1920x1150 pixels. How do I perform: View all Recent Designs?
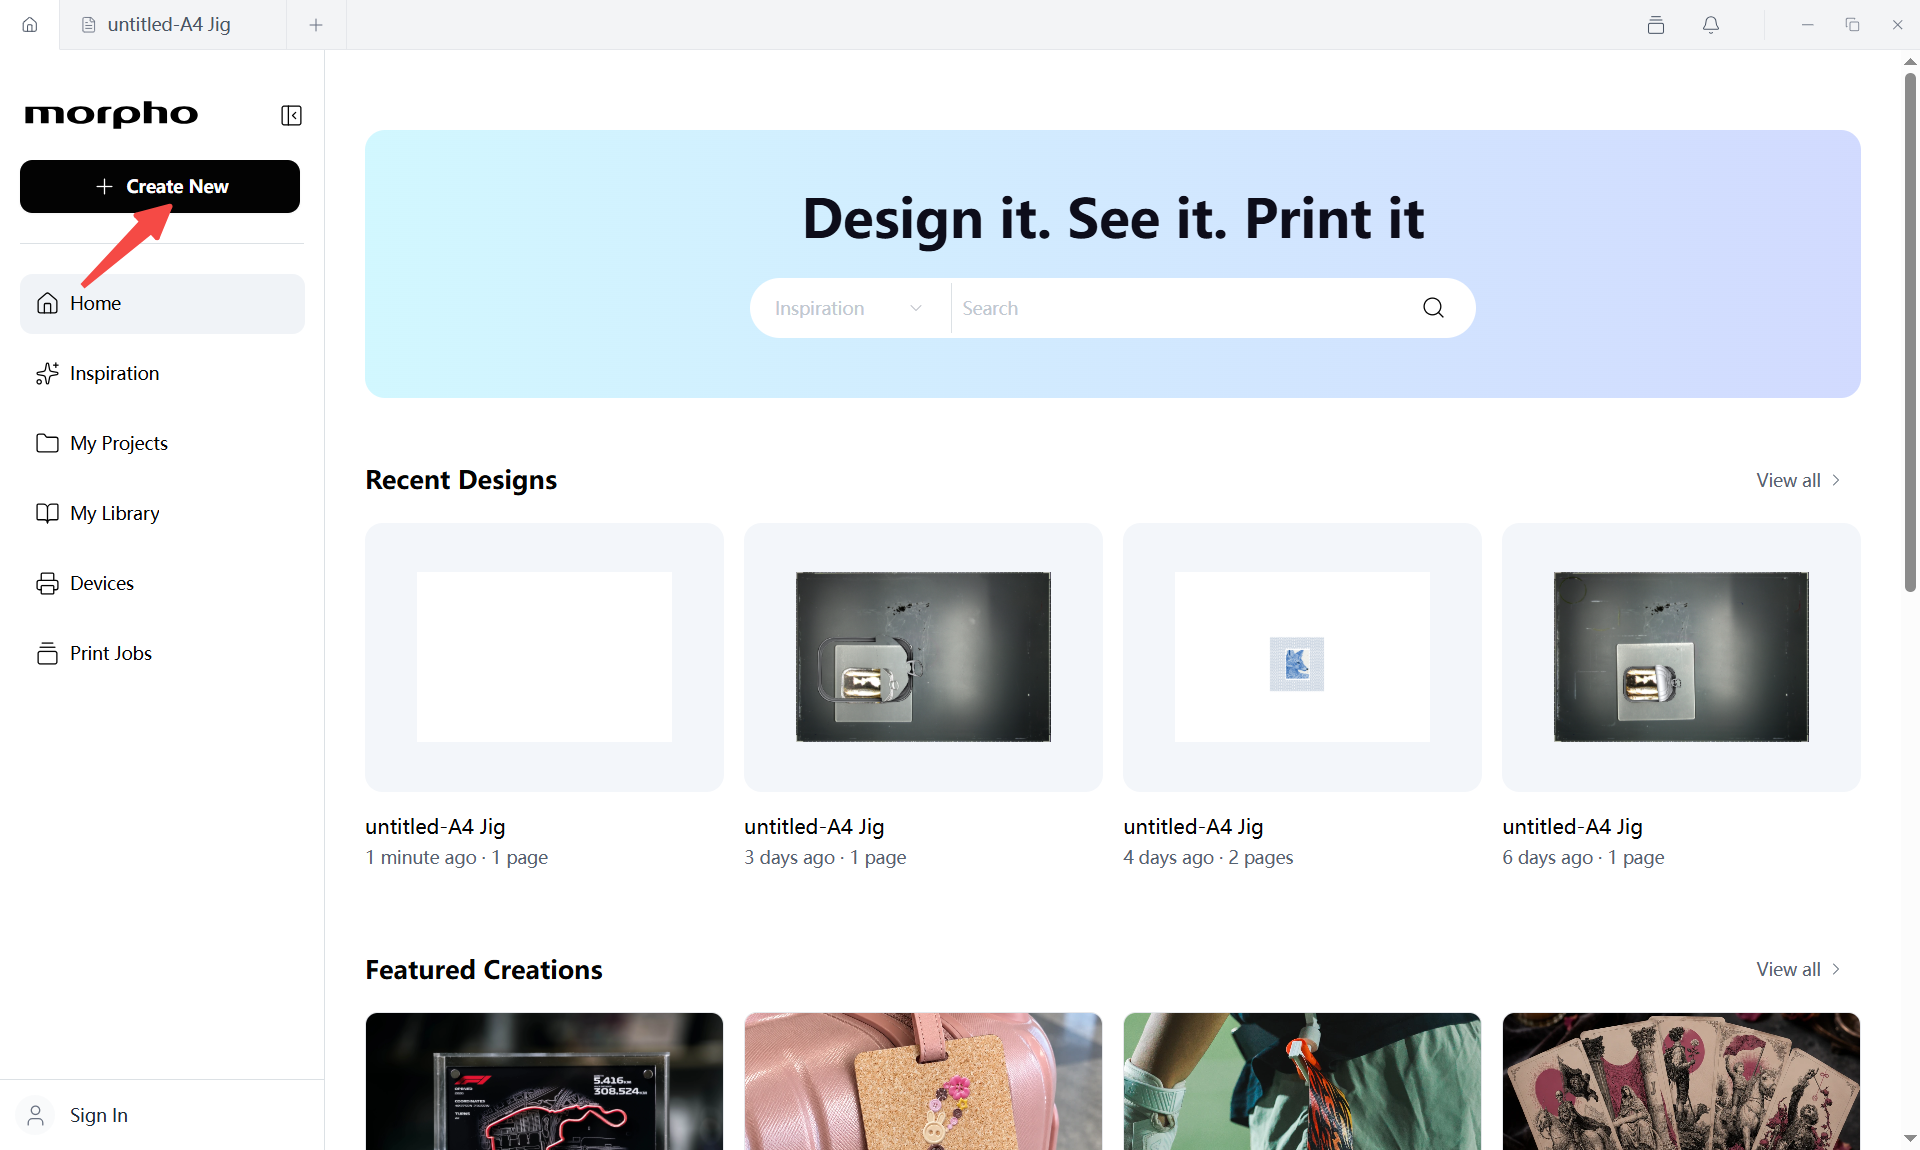point(1799,480)
